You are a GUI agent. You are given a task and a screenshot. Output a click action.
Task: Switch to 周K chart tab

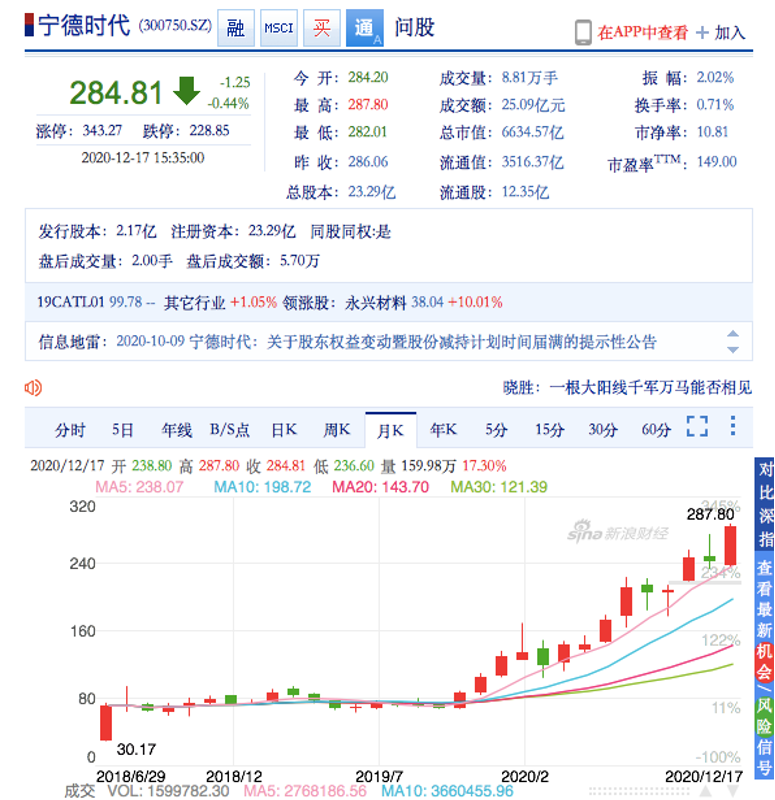[x=337, y=430]
